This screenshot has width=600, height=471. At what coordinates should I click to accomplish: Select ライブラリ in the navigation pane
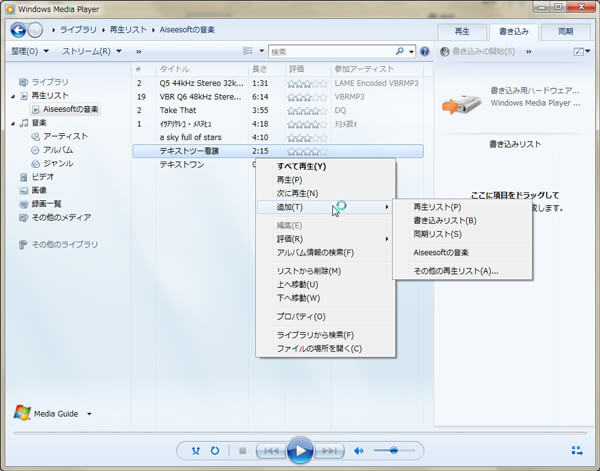pos(50,82)
